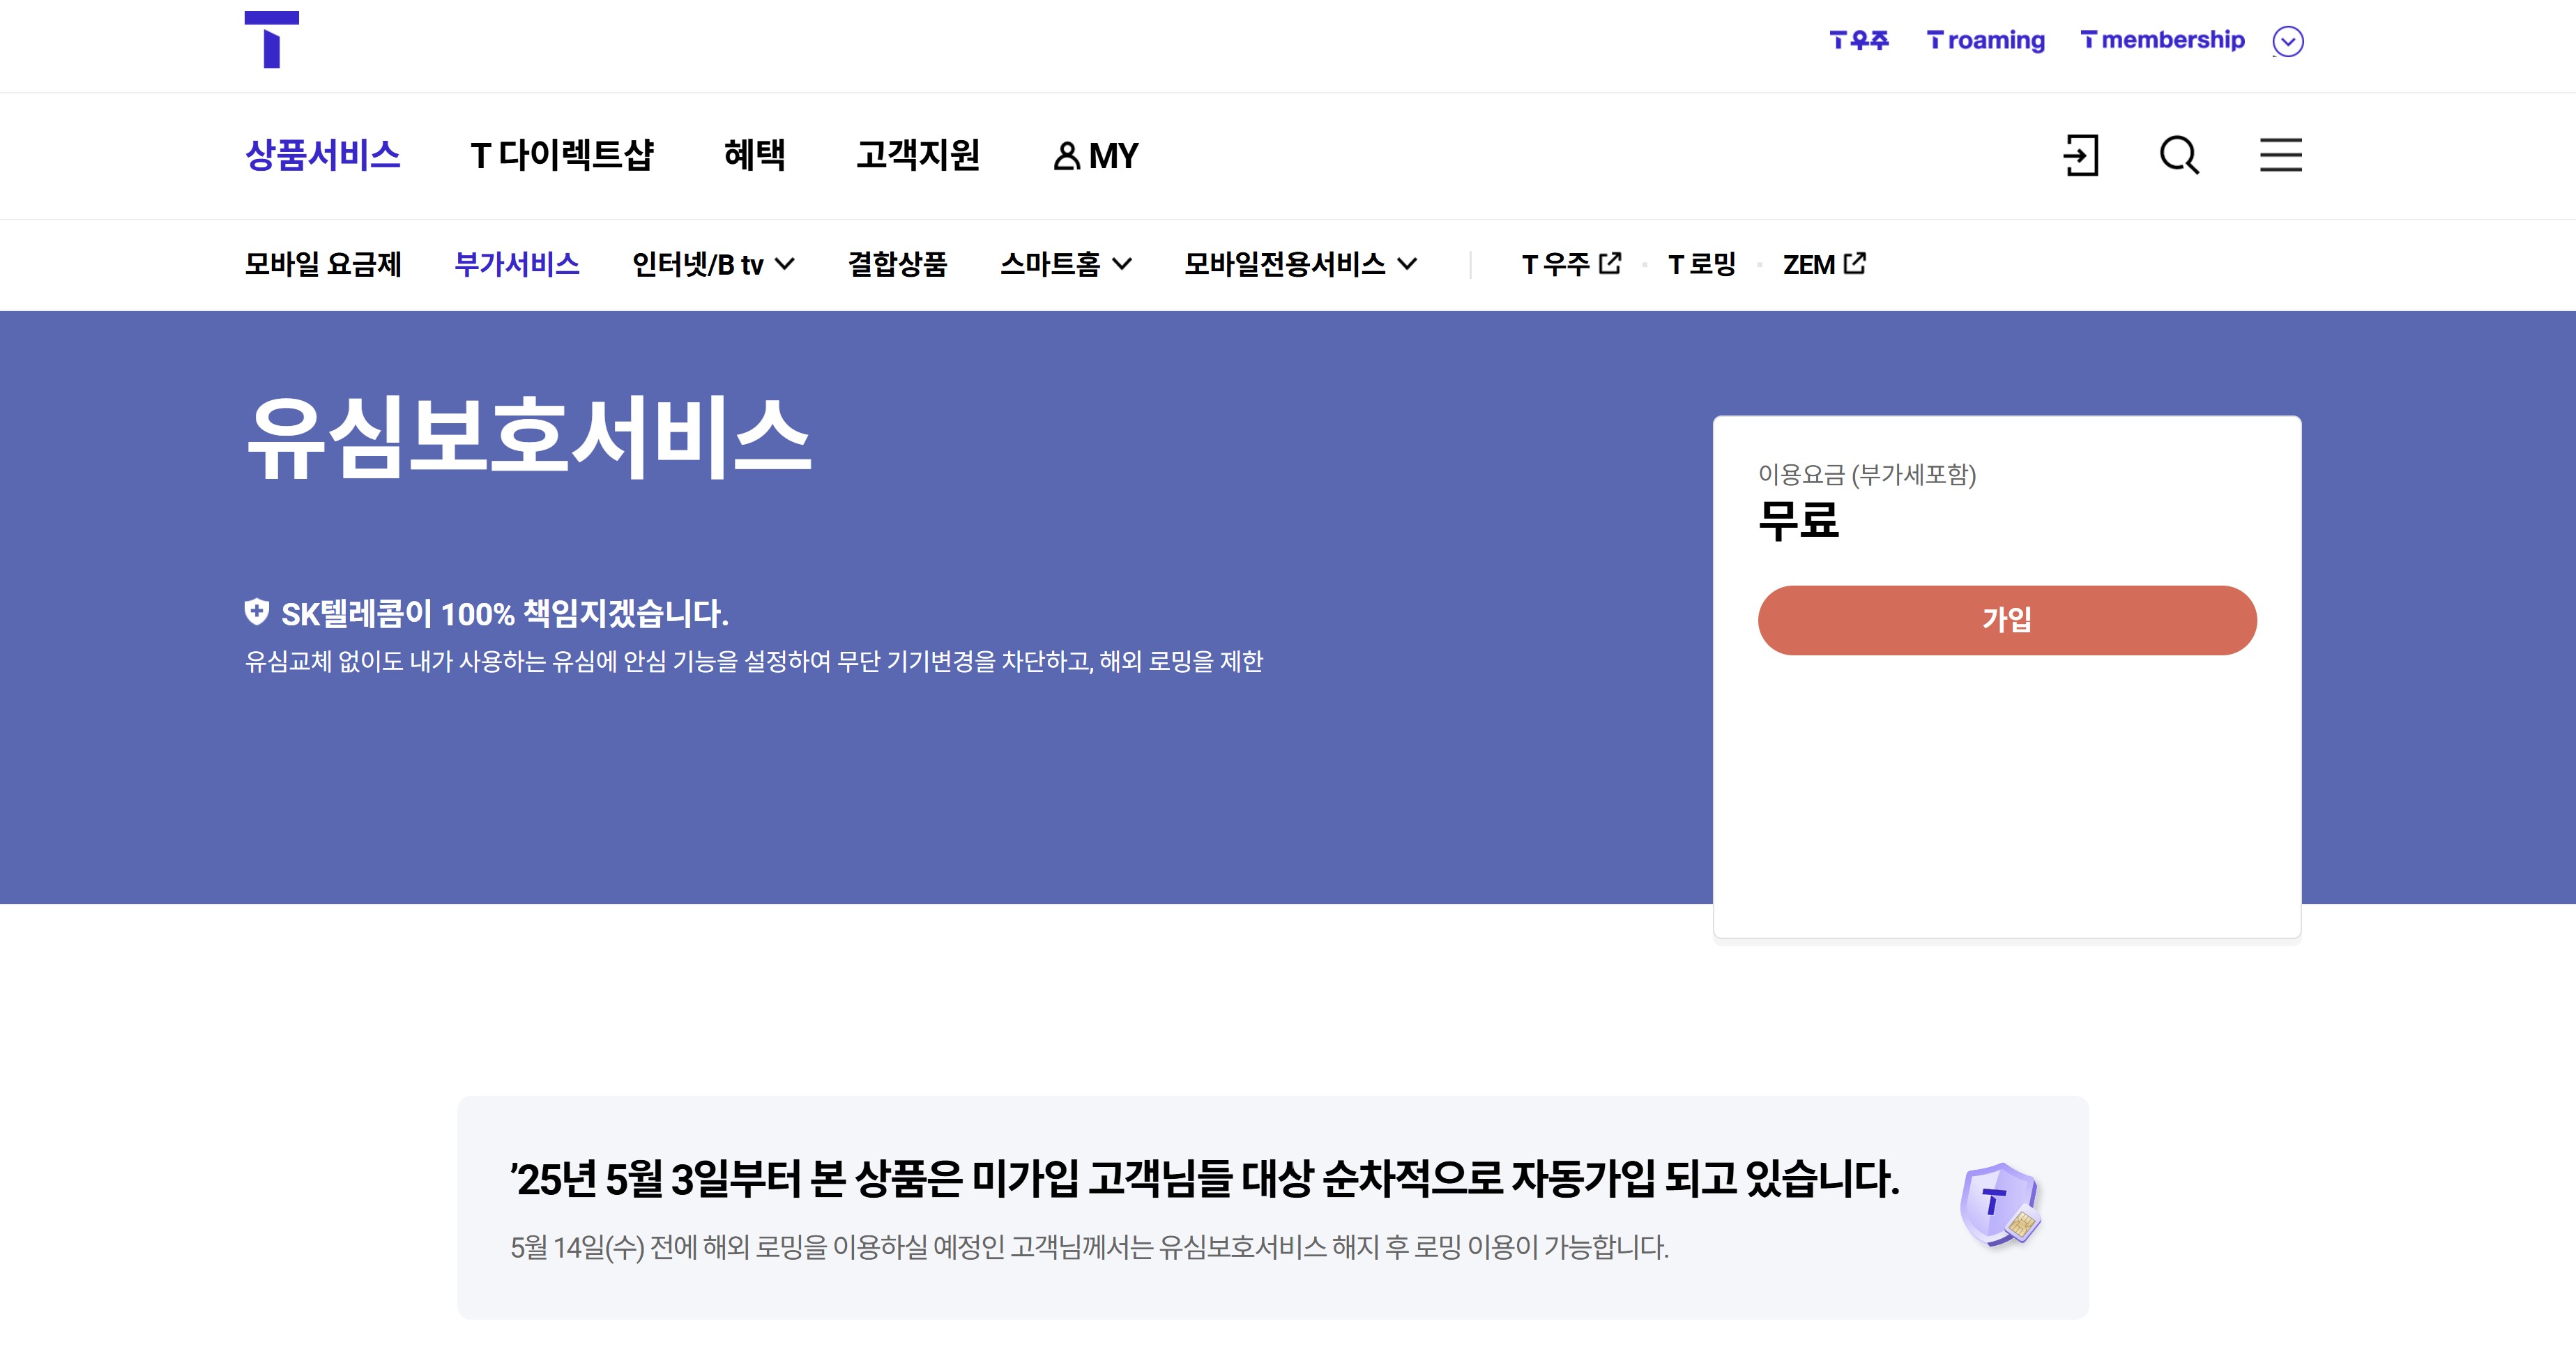2576x1349 pixels.
Task: Open the T roaming link
Action: pyautogui.click(x=1985, y=41)
